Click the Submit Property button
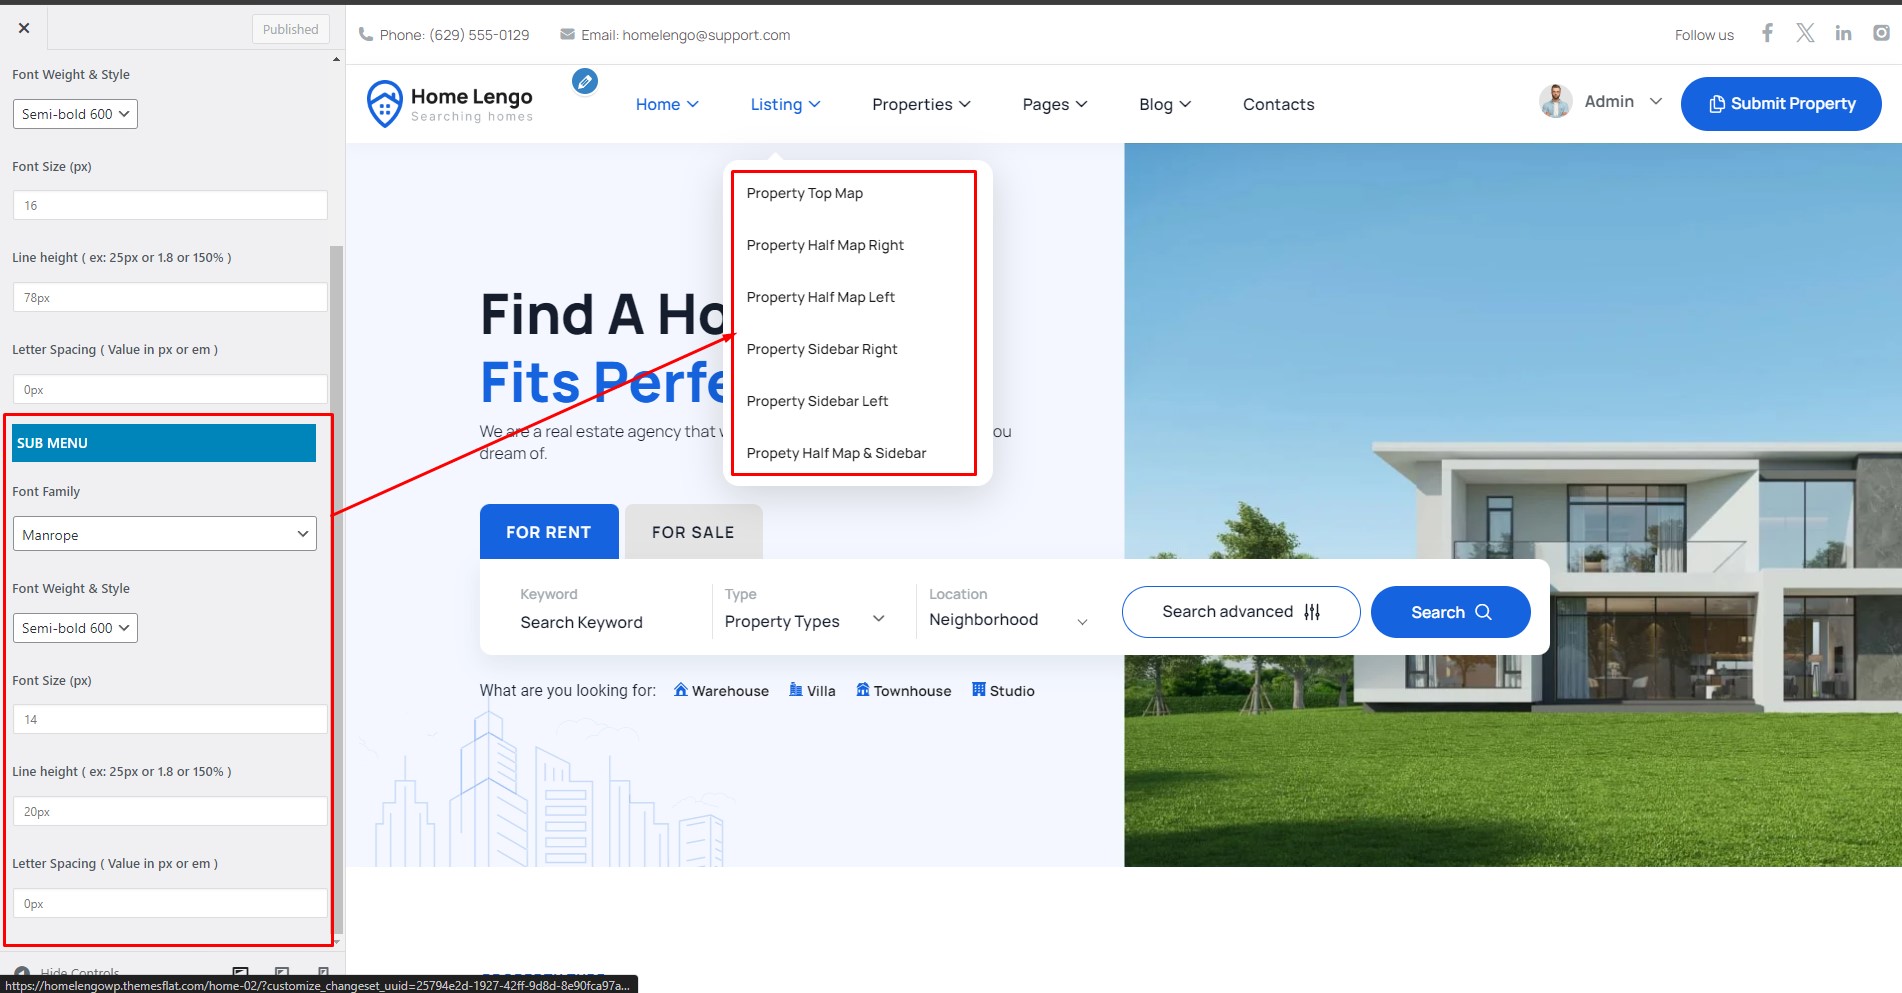 (x=1781, y=104)
